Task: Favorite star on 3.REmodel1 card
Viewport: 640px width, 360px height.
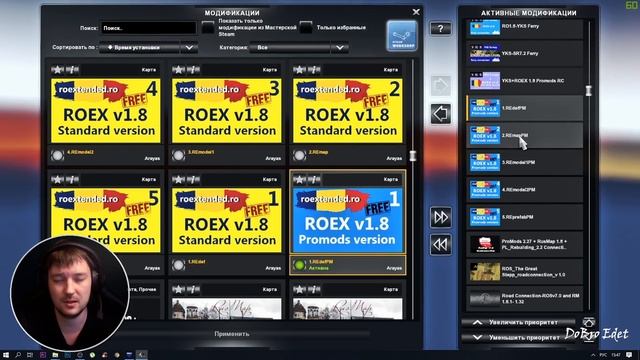Action: pos(178,70)
